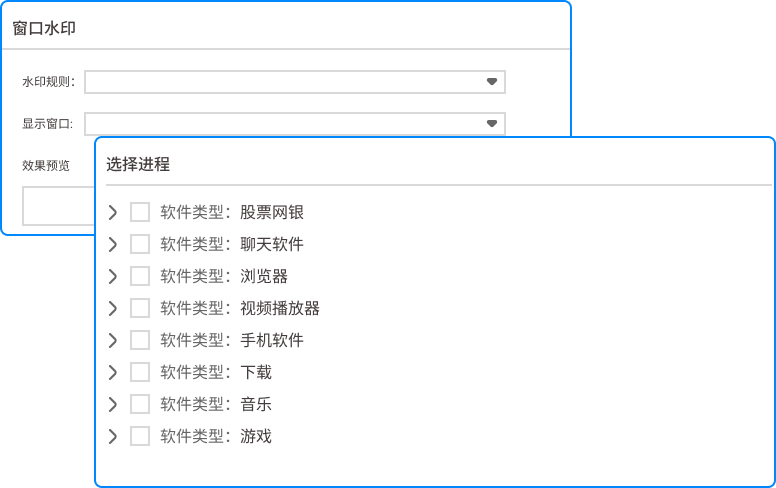Select the 软件类型: 音乐 row text
776x488 pixels.
click(216, 404)
